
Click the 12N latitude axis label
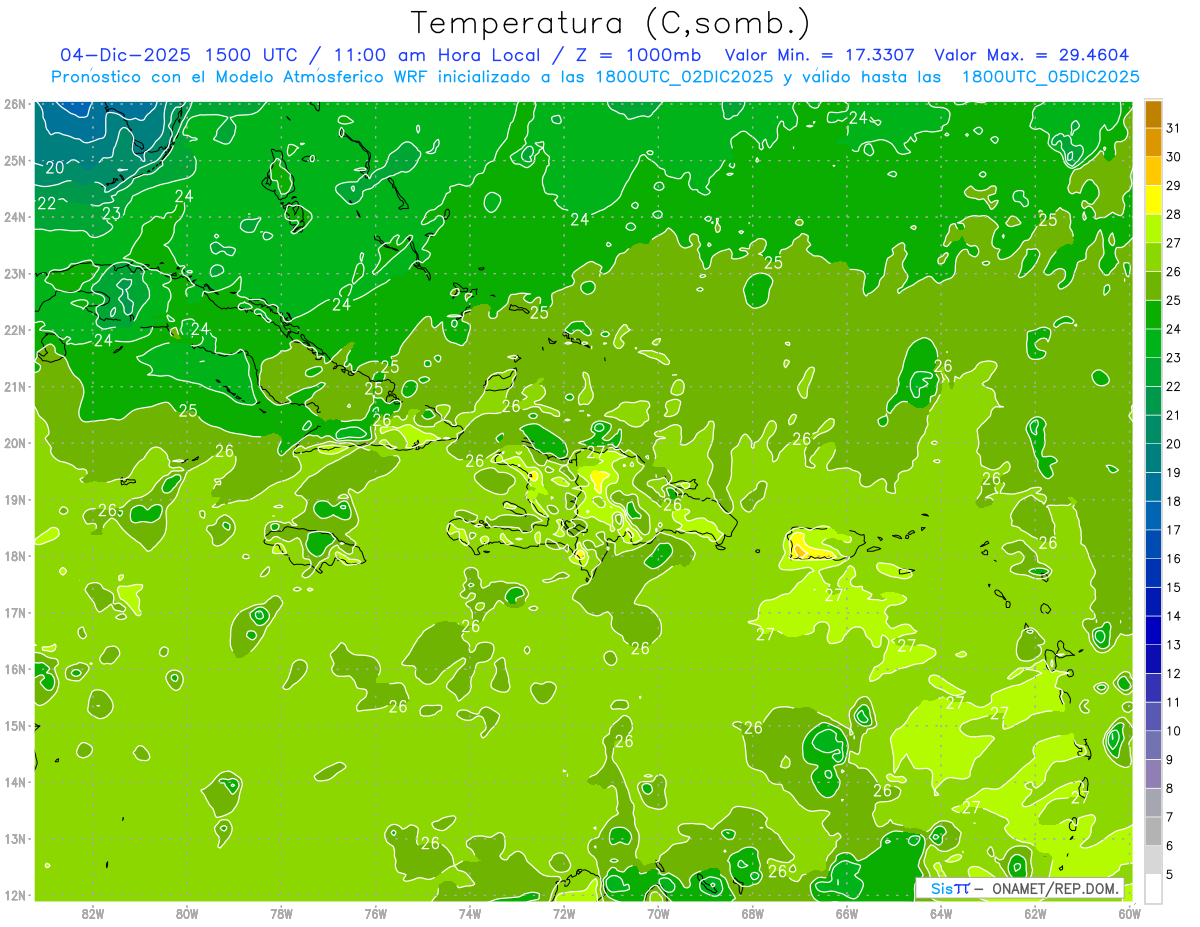[14, 895]
